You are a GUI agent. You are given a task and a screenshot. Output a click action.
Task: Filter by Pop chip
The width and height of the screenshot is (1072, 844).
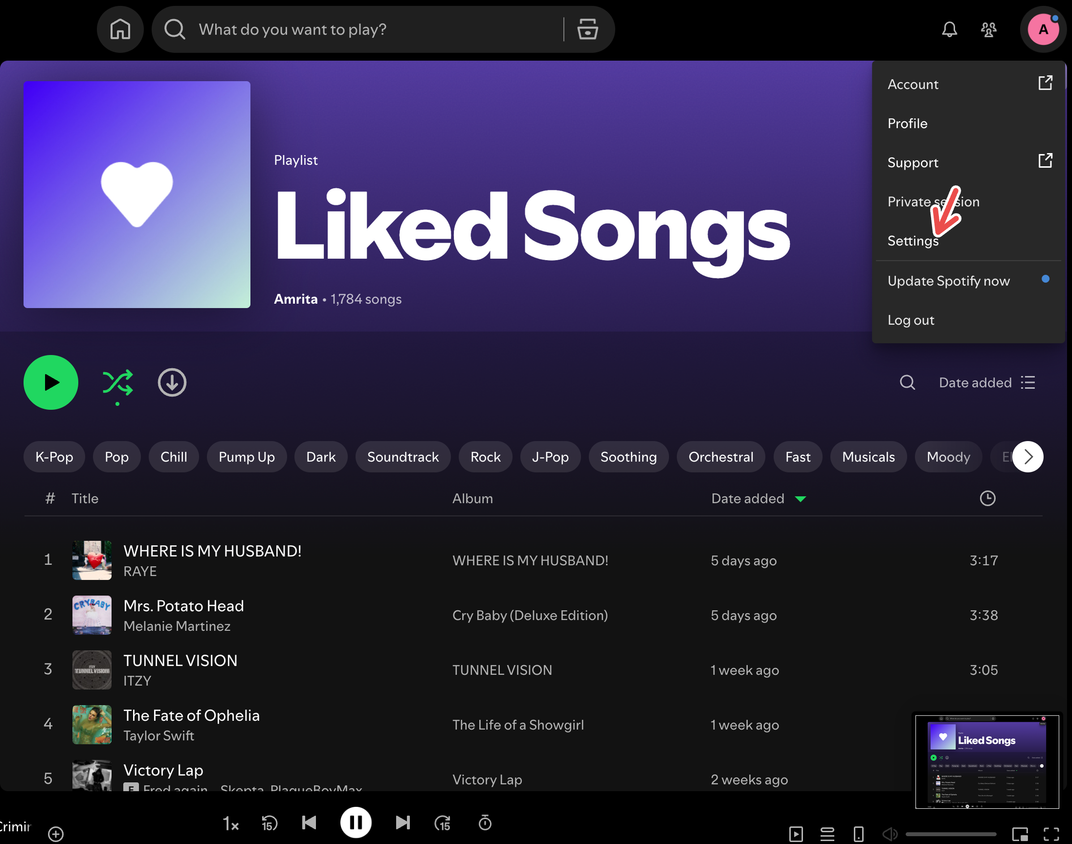tap(116, 457)
